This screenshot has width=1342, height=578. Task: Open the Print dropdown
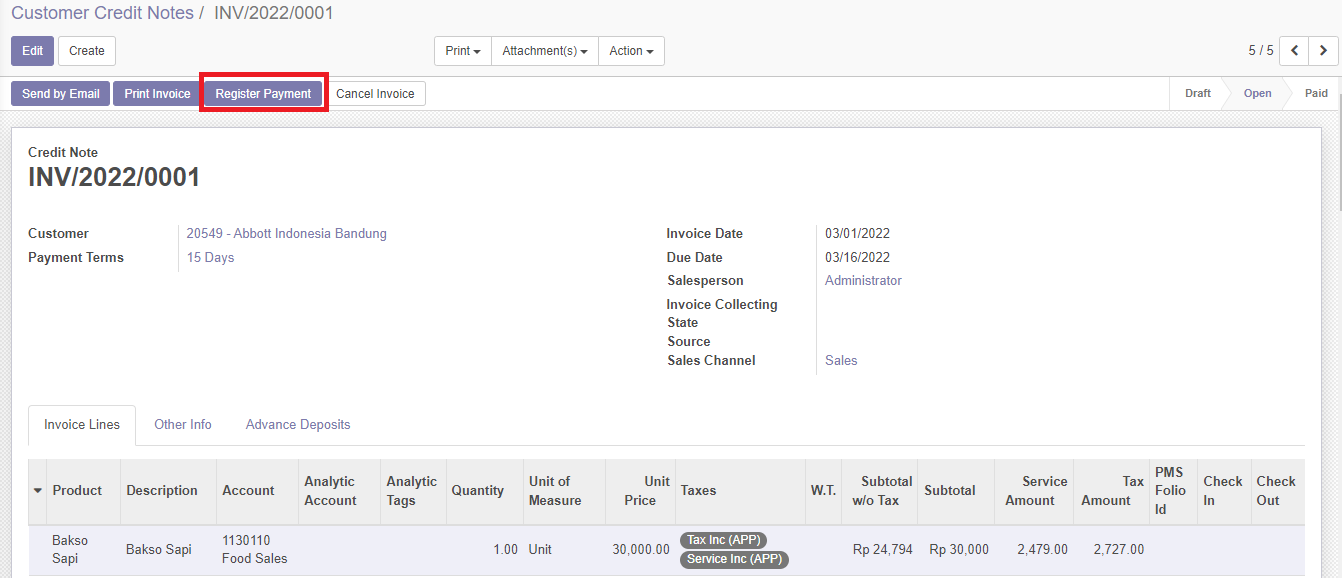pyautogui.click(x=462, y=51)
